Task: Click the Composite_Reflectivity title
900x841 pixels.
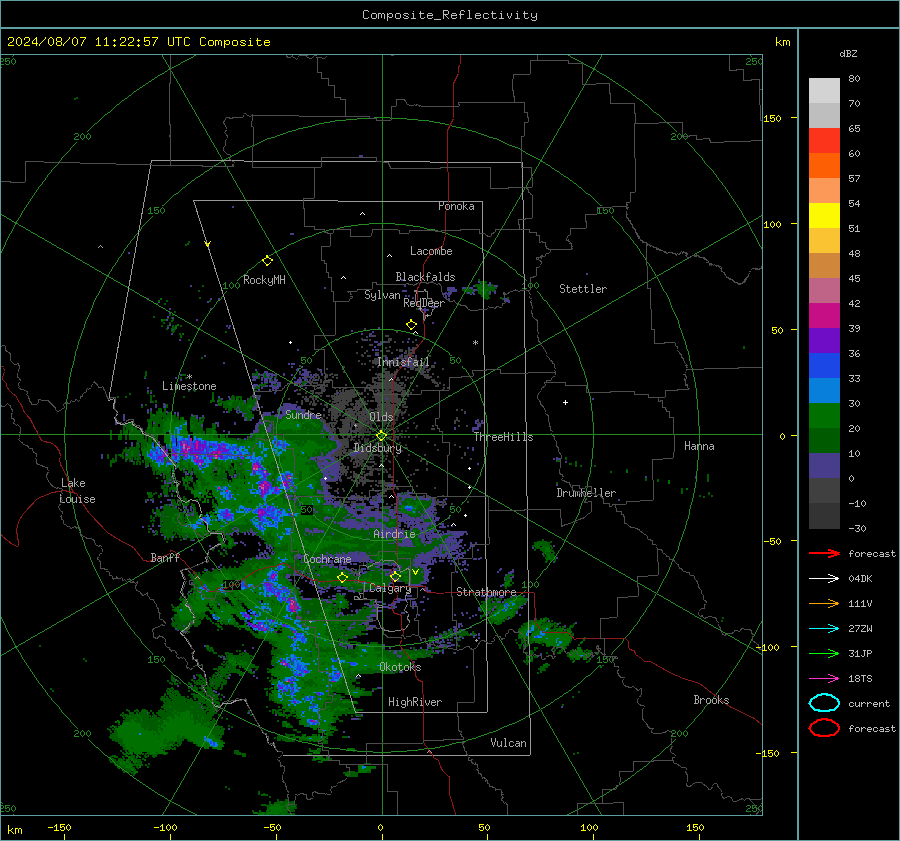Action: (450, 15)
